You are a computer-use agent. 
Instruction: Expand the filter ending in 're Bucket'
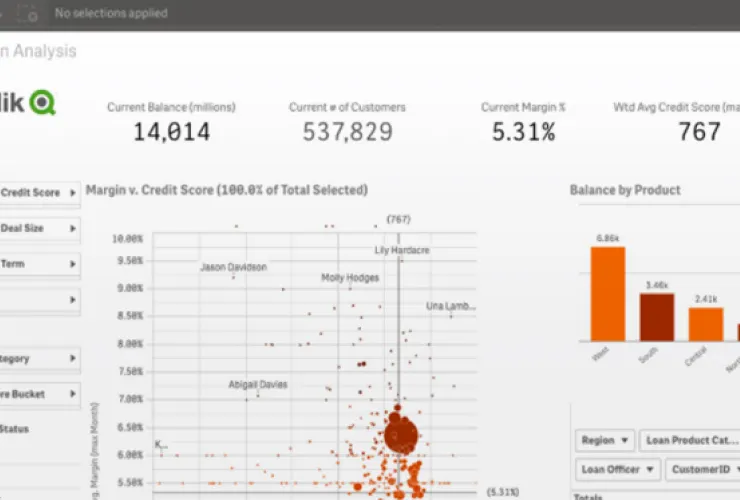40,394
